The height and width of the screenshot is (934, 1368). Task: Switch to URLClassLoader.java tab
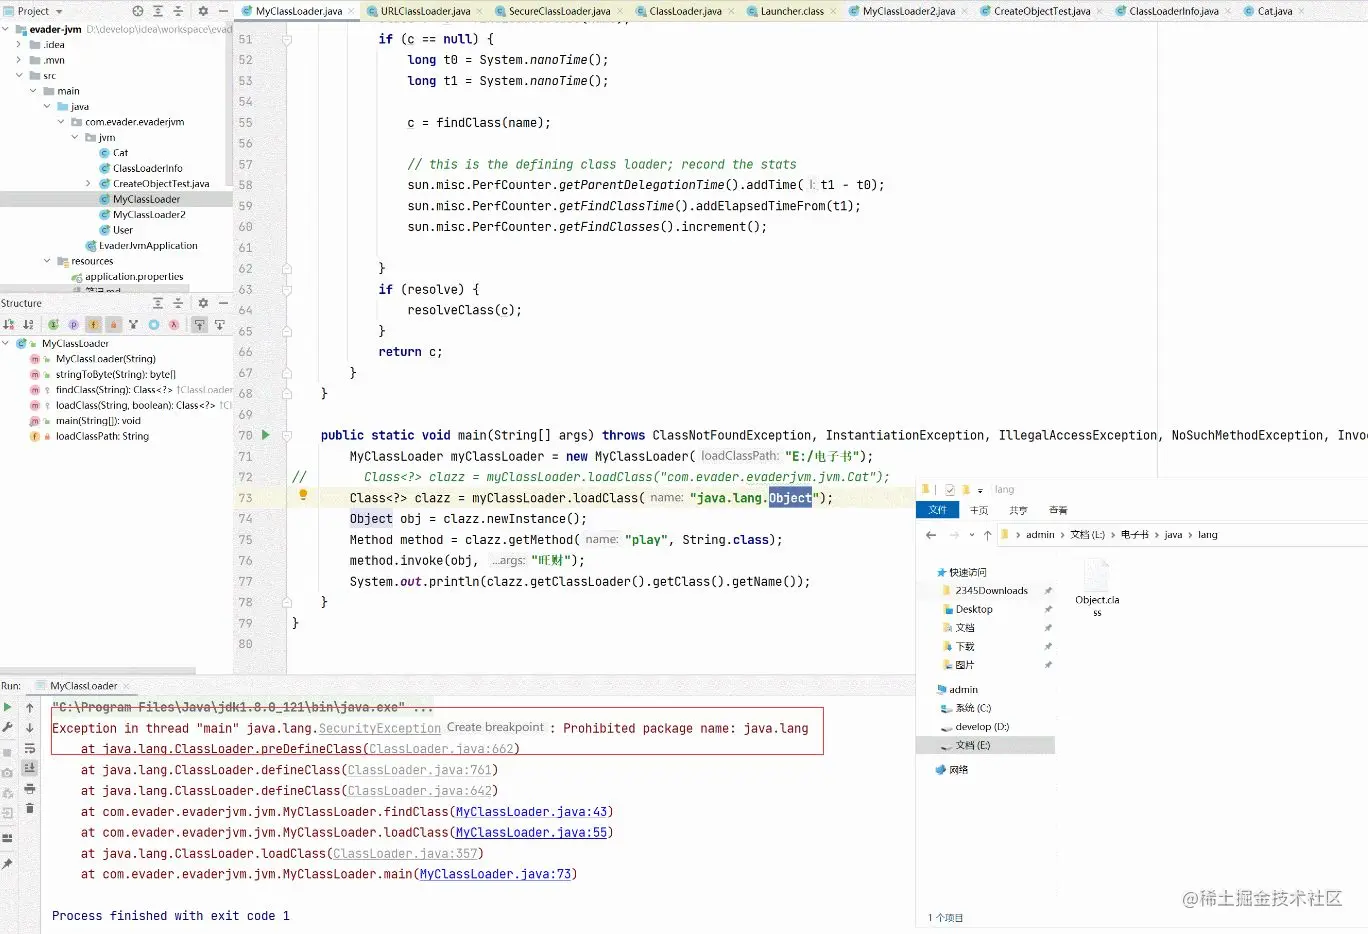pyautogui.click(x=425, y=11)
